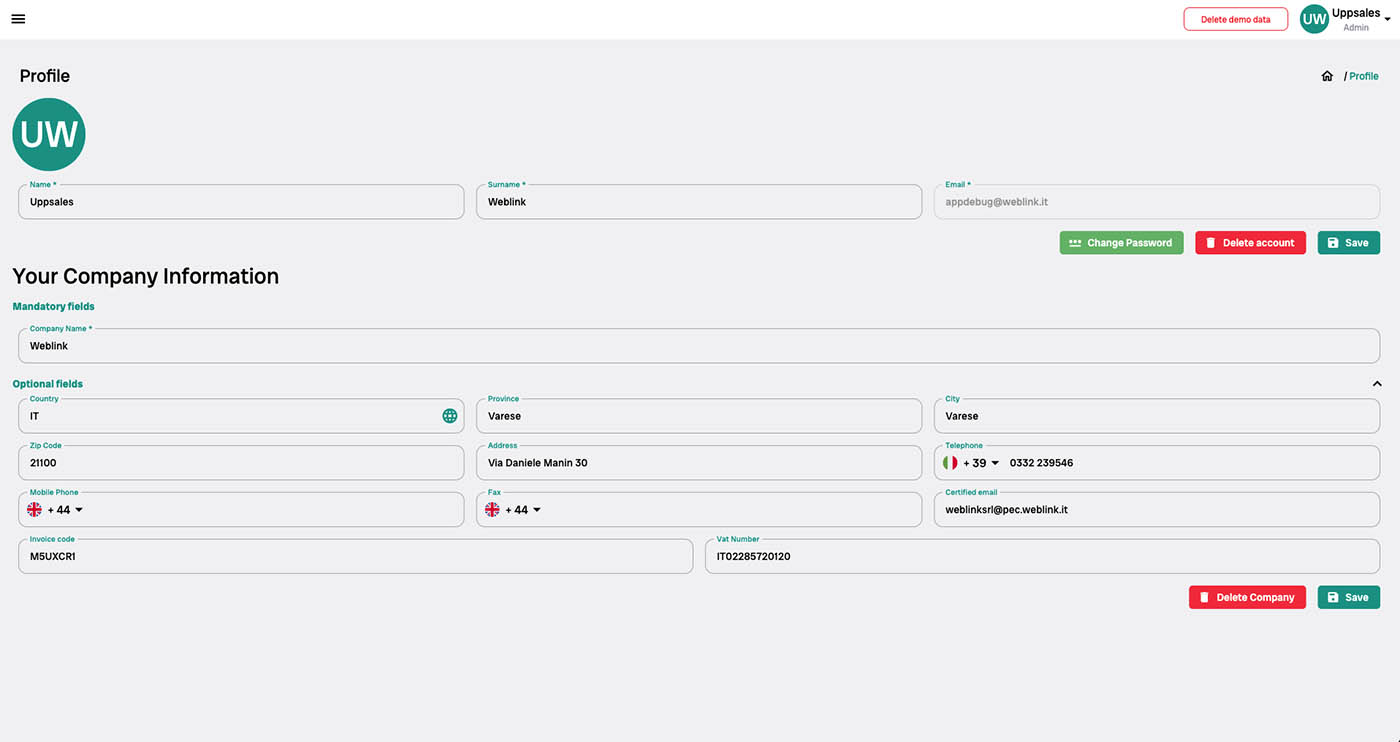Viewport: 1400px width, 742px height.
Task: Save the company information
Action: 1348,597
